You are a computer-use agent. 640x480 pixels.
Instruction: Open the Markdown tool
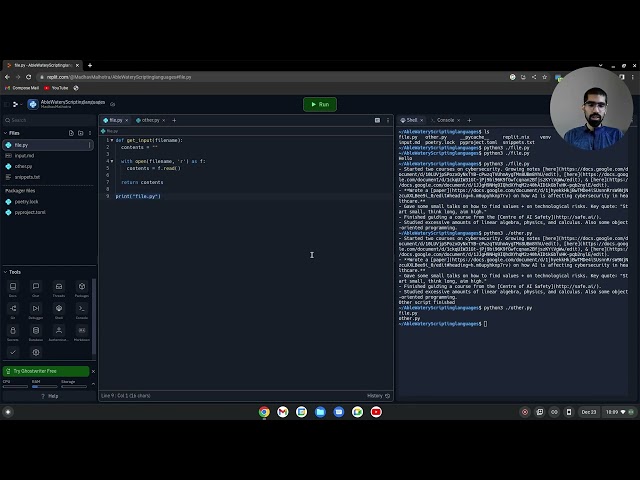click(82, 333)
